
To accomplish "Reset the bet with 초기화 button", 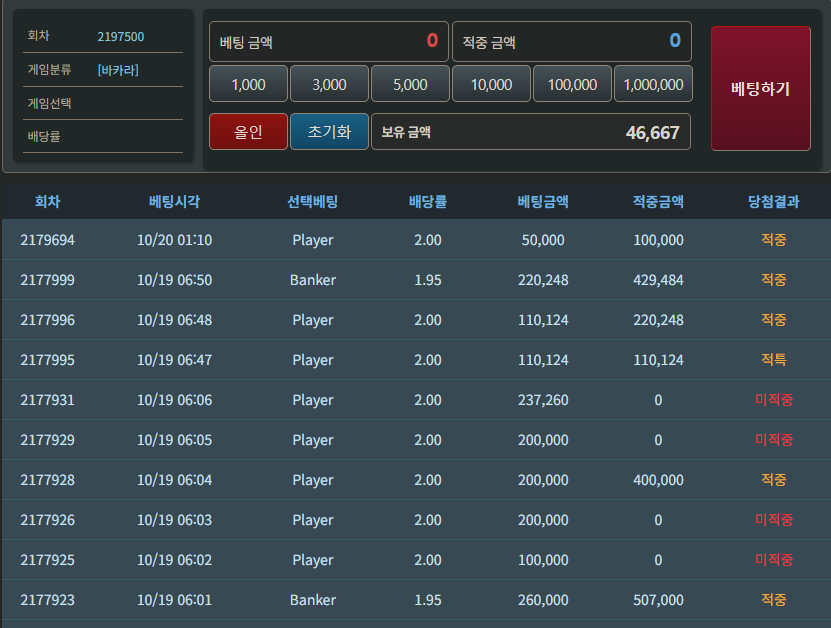I will pos(329,131).
